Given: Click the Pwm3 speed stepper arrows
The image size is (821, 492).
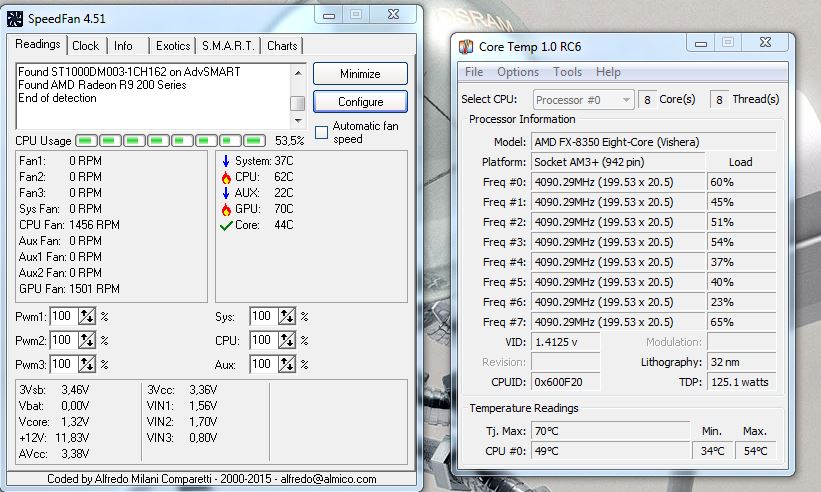Looking at the screenshot, I should tap(86, 364).
